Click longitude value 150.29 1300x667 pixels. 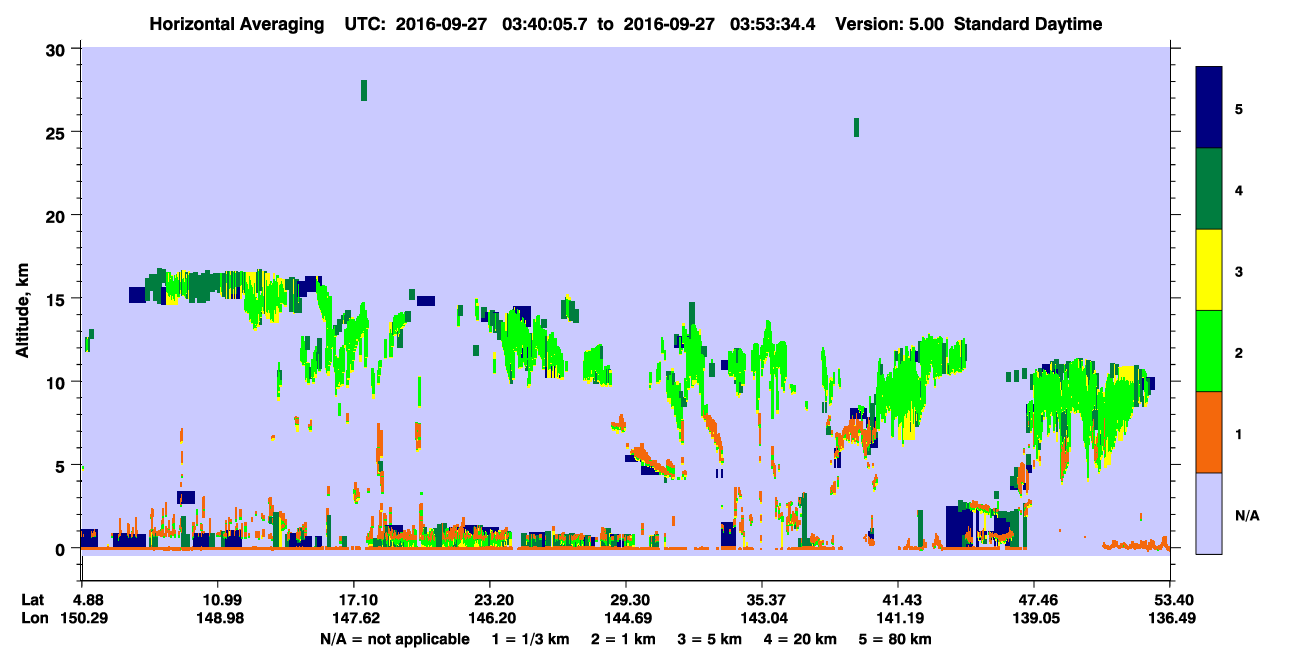[x=83, y=618]
